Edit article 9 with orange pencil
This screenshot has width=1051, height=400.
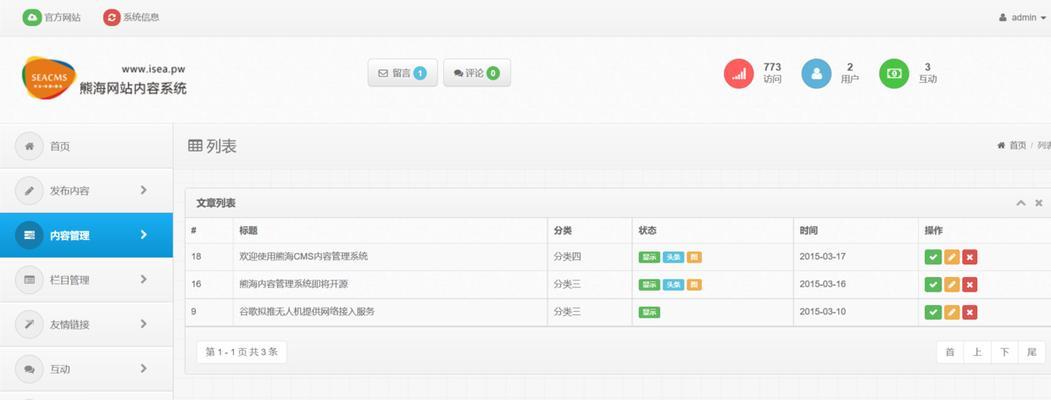[x=951, y=312]
